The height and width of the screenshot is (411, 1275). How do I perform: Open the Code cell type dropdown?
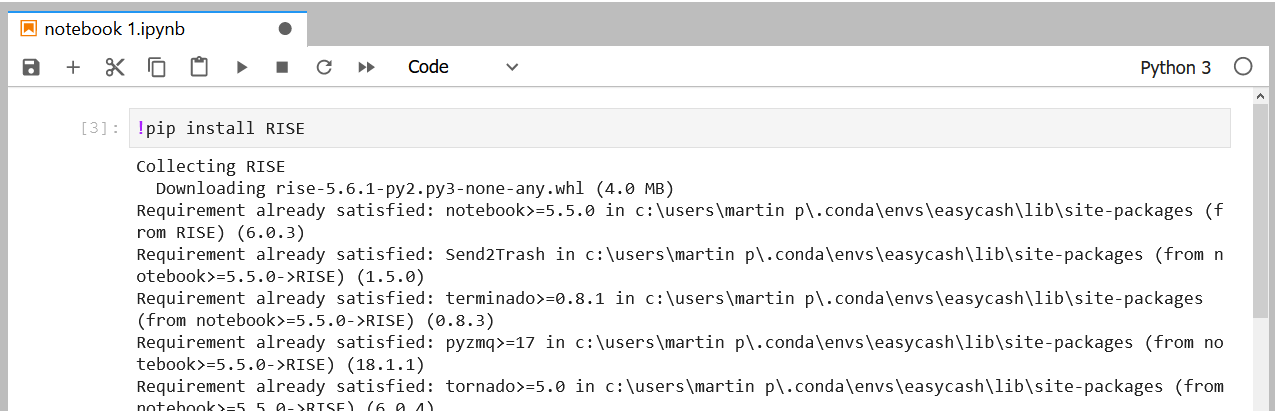pyautogui.click(x=463, y=67)
